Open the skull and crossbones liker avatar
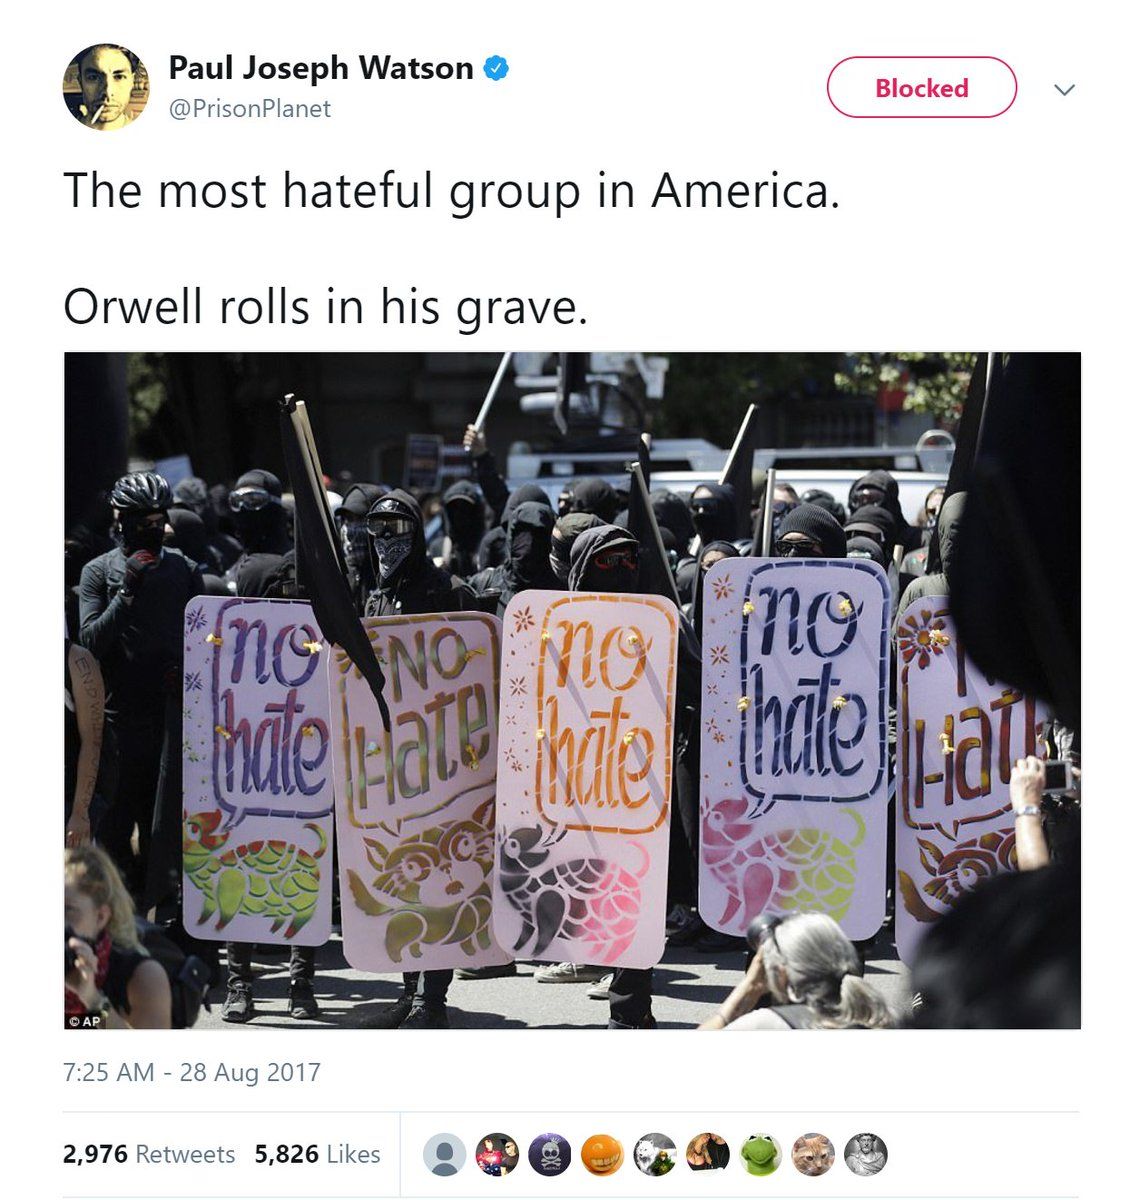The width and height of the screenshot is (1140, 1200). click(x=549, y=1154)
